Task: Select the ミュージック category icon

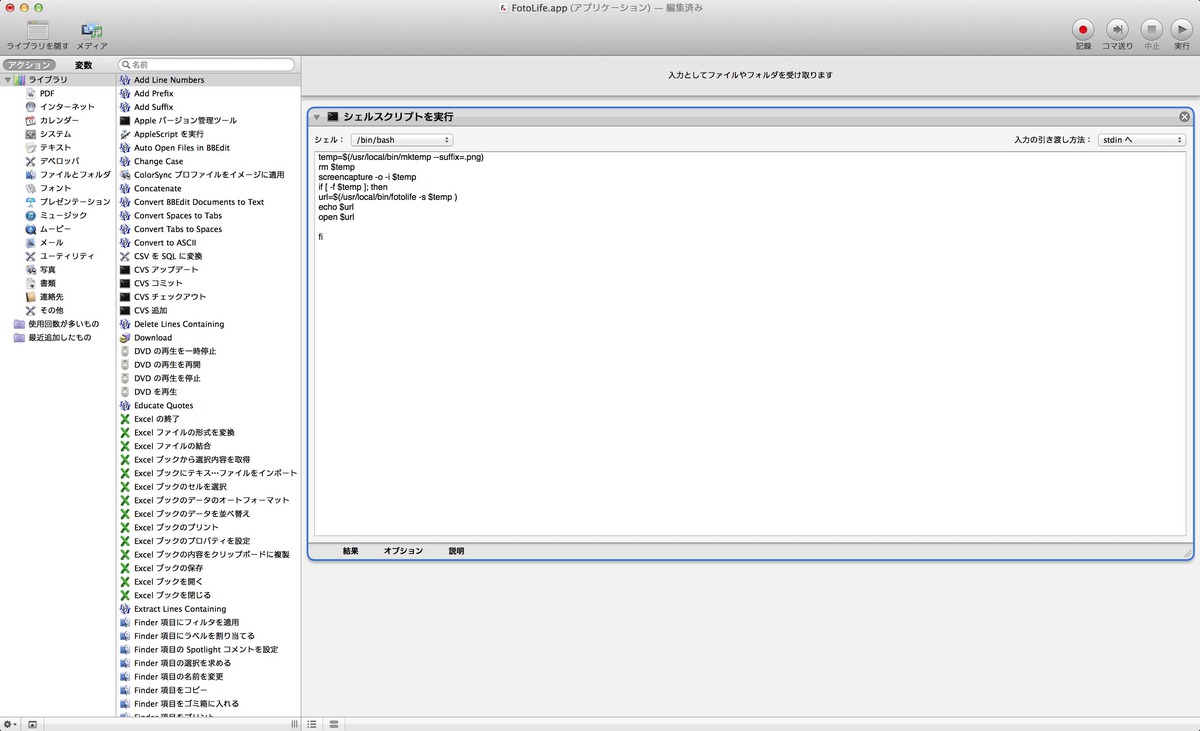Action: pos(31,215)
